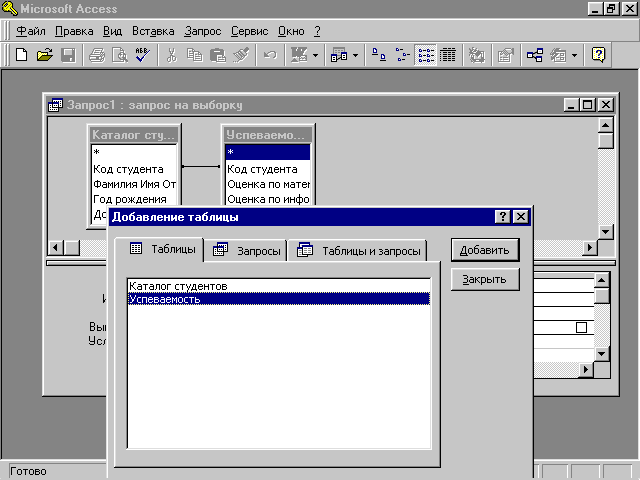This screenshot has height=480, width=640.
Task: Click the dialog's question mark help button
Action: pos(503,216)
